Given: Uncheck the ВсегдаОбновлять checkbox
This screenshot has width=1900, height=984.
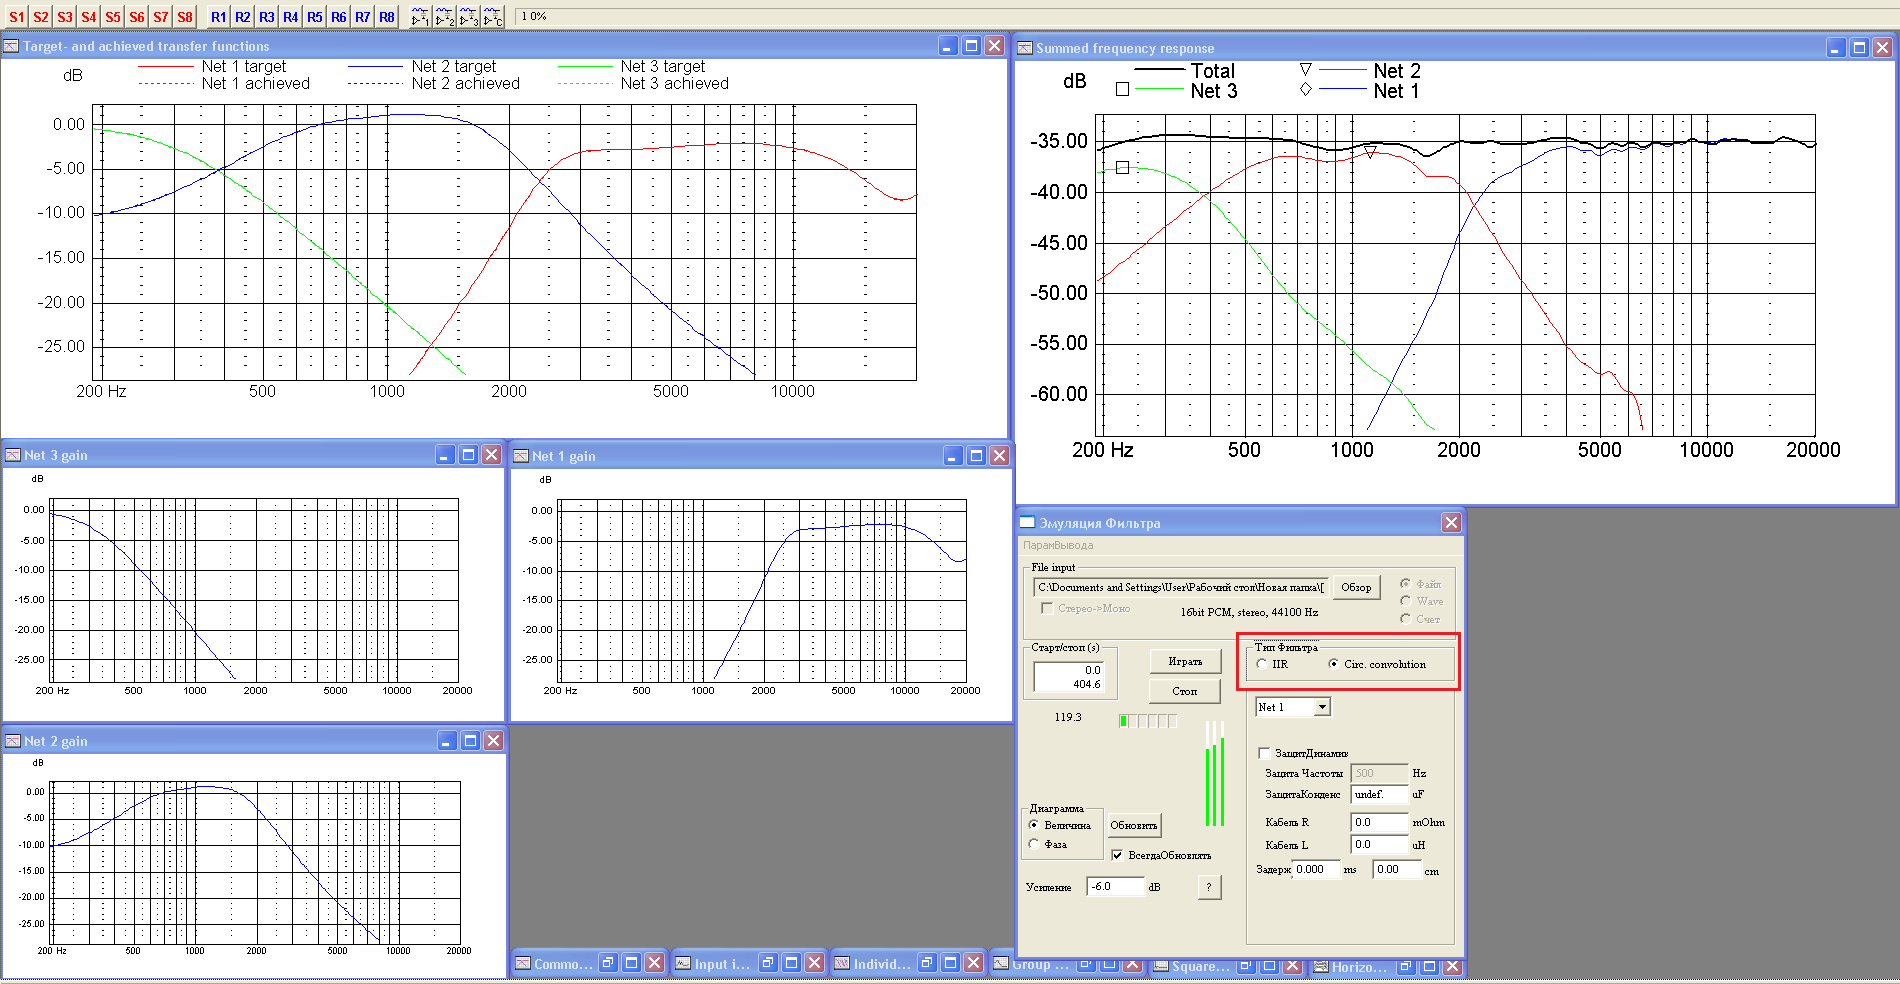Looking at the screenshot, I should [x=1117, y=855].
